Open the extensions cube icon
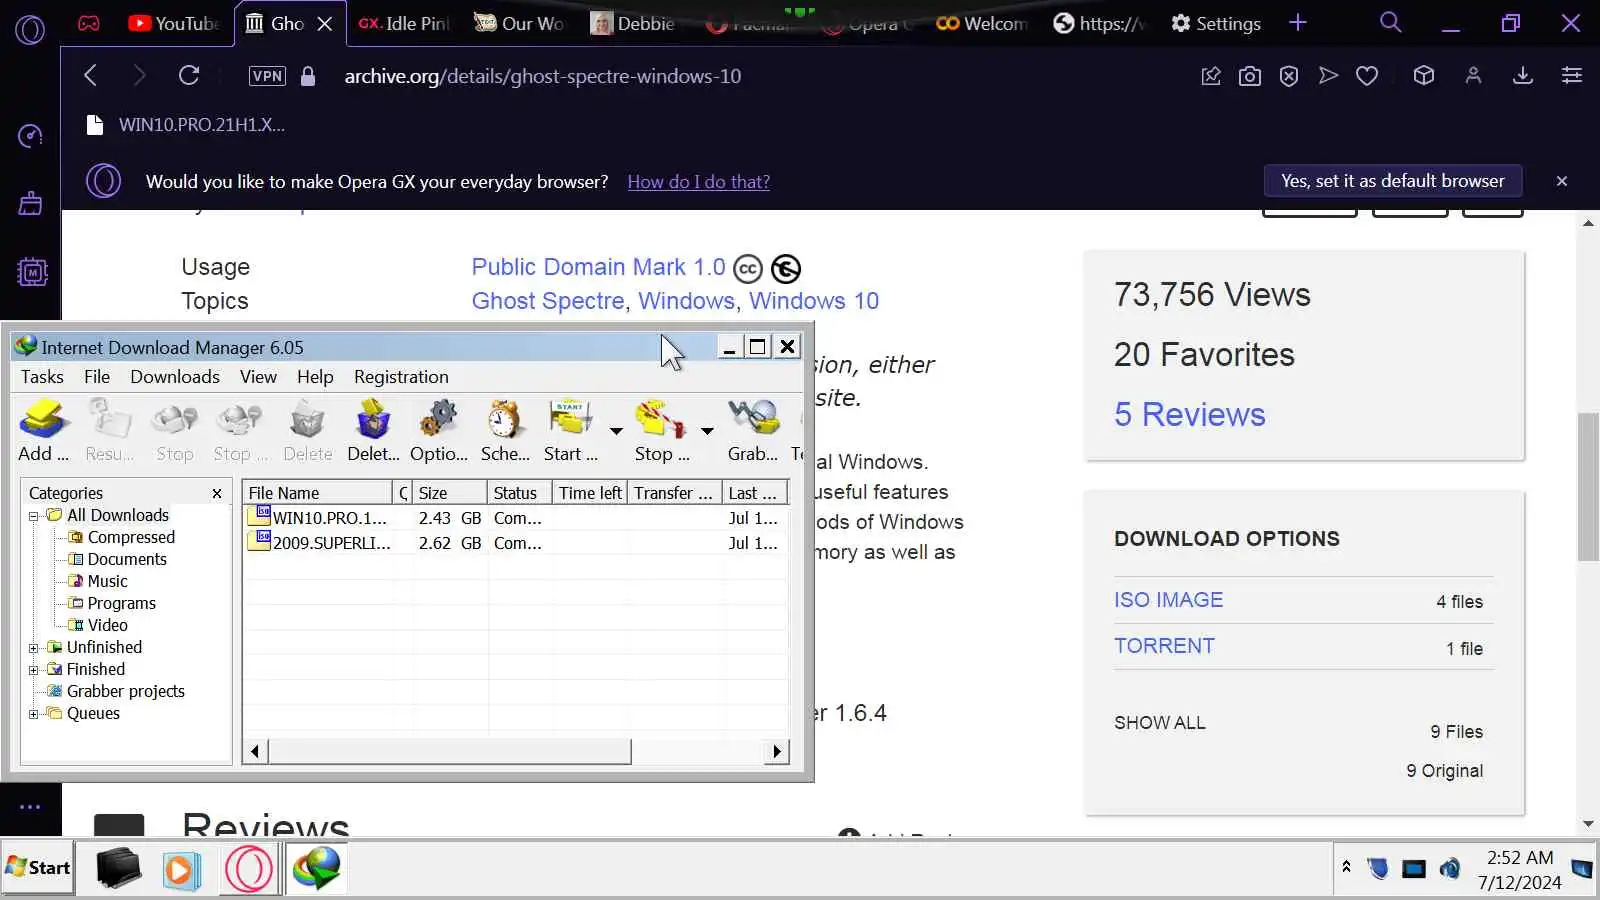The image size is (1600, 900). coord(1424,75)
